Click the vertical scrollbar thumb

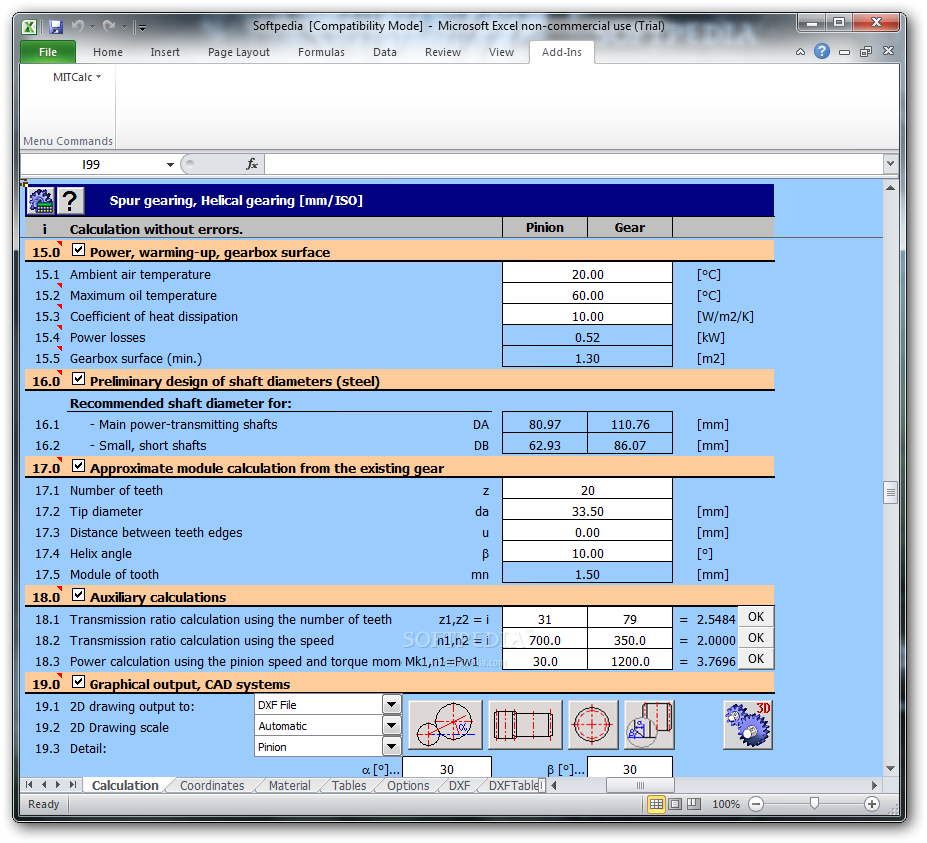(x=890, y=492)
